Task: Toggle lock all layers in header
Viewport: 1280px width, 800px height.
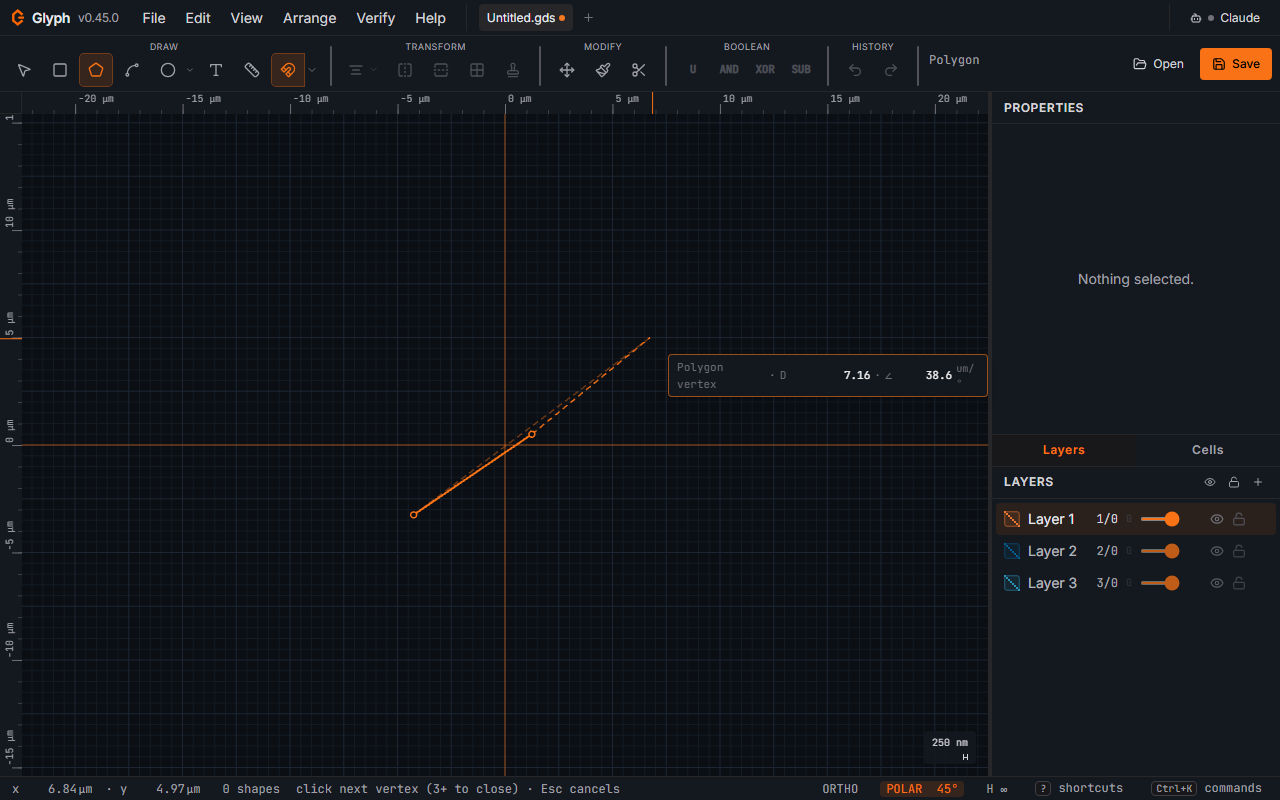Action: [x=1234, y=482]
